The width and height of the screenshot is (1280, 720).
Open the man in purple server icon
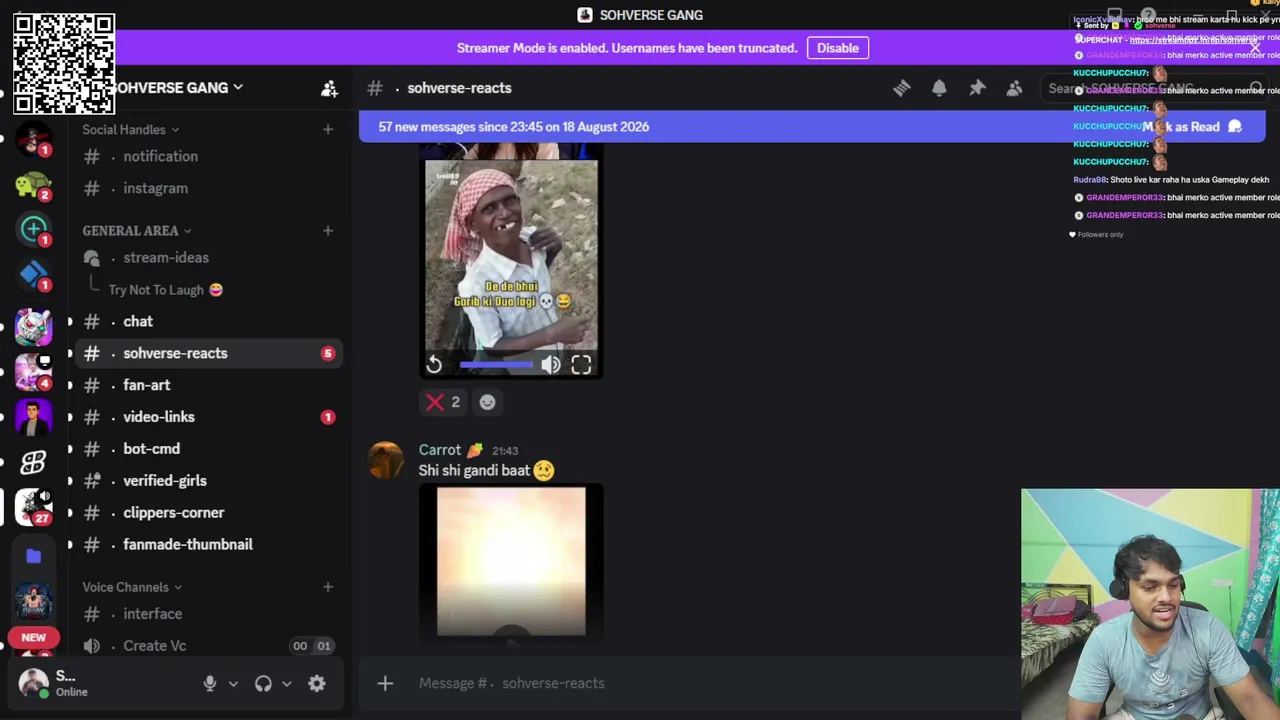(x=33, y=418)
